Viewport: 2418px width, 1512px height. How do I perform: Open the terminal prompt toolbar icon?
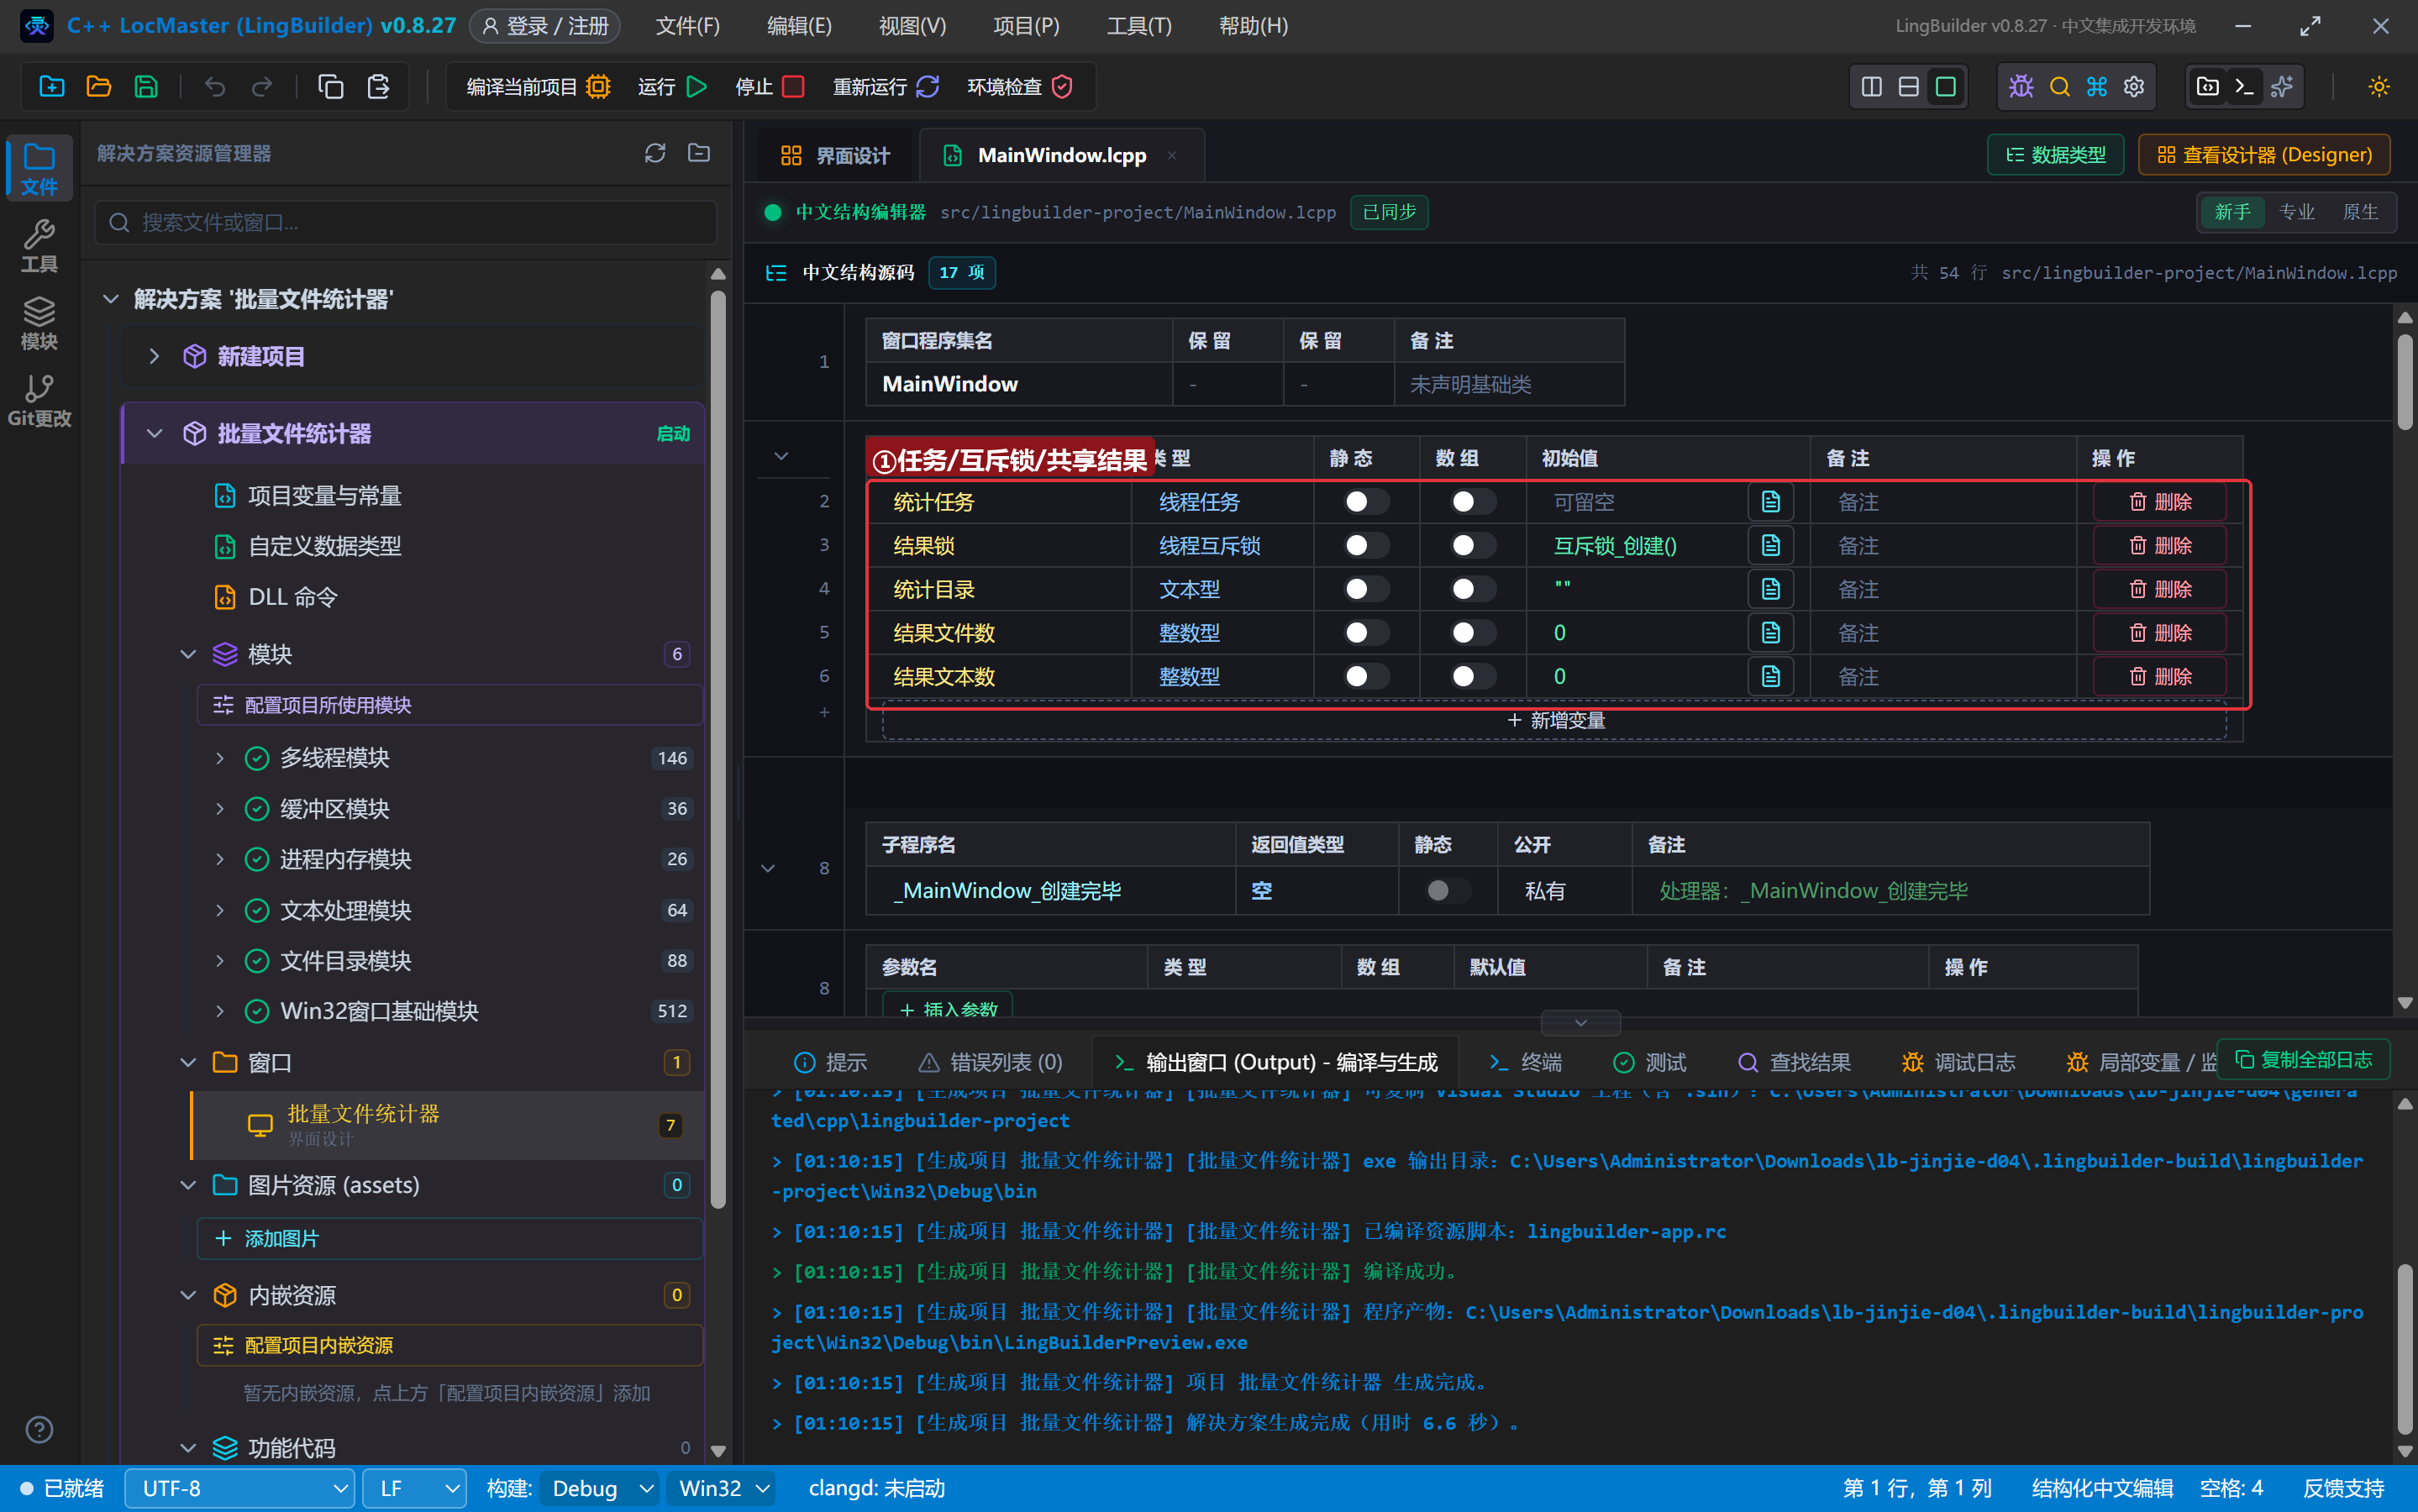(x=2244, y=87)
